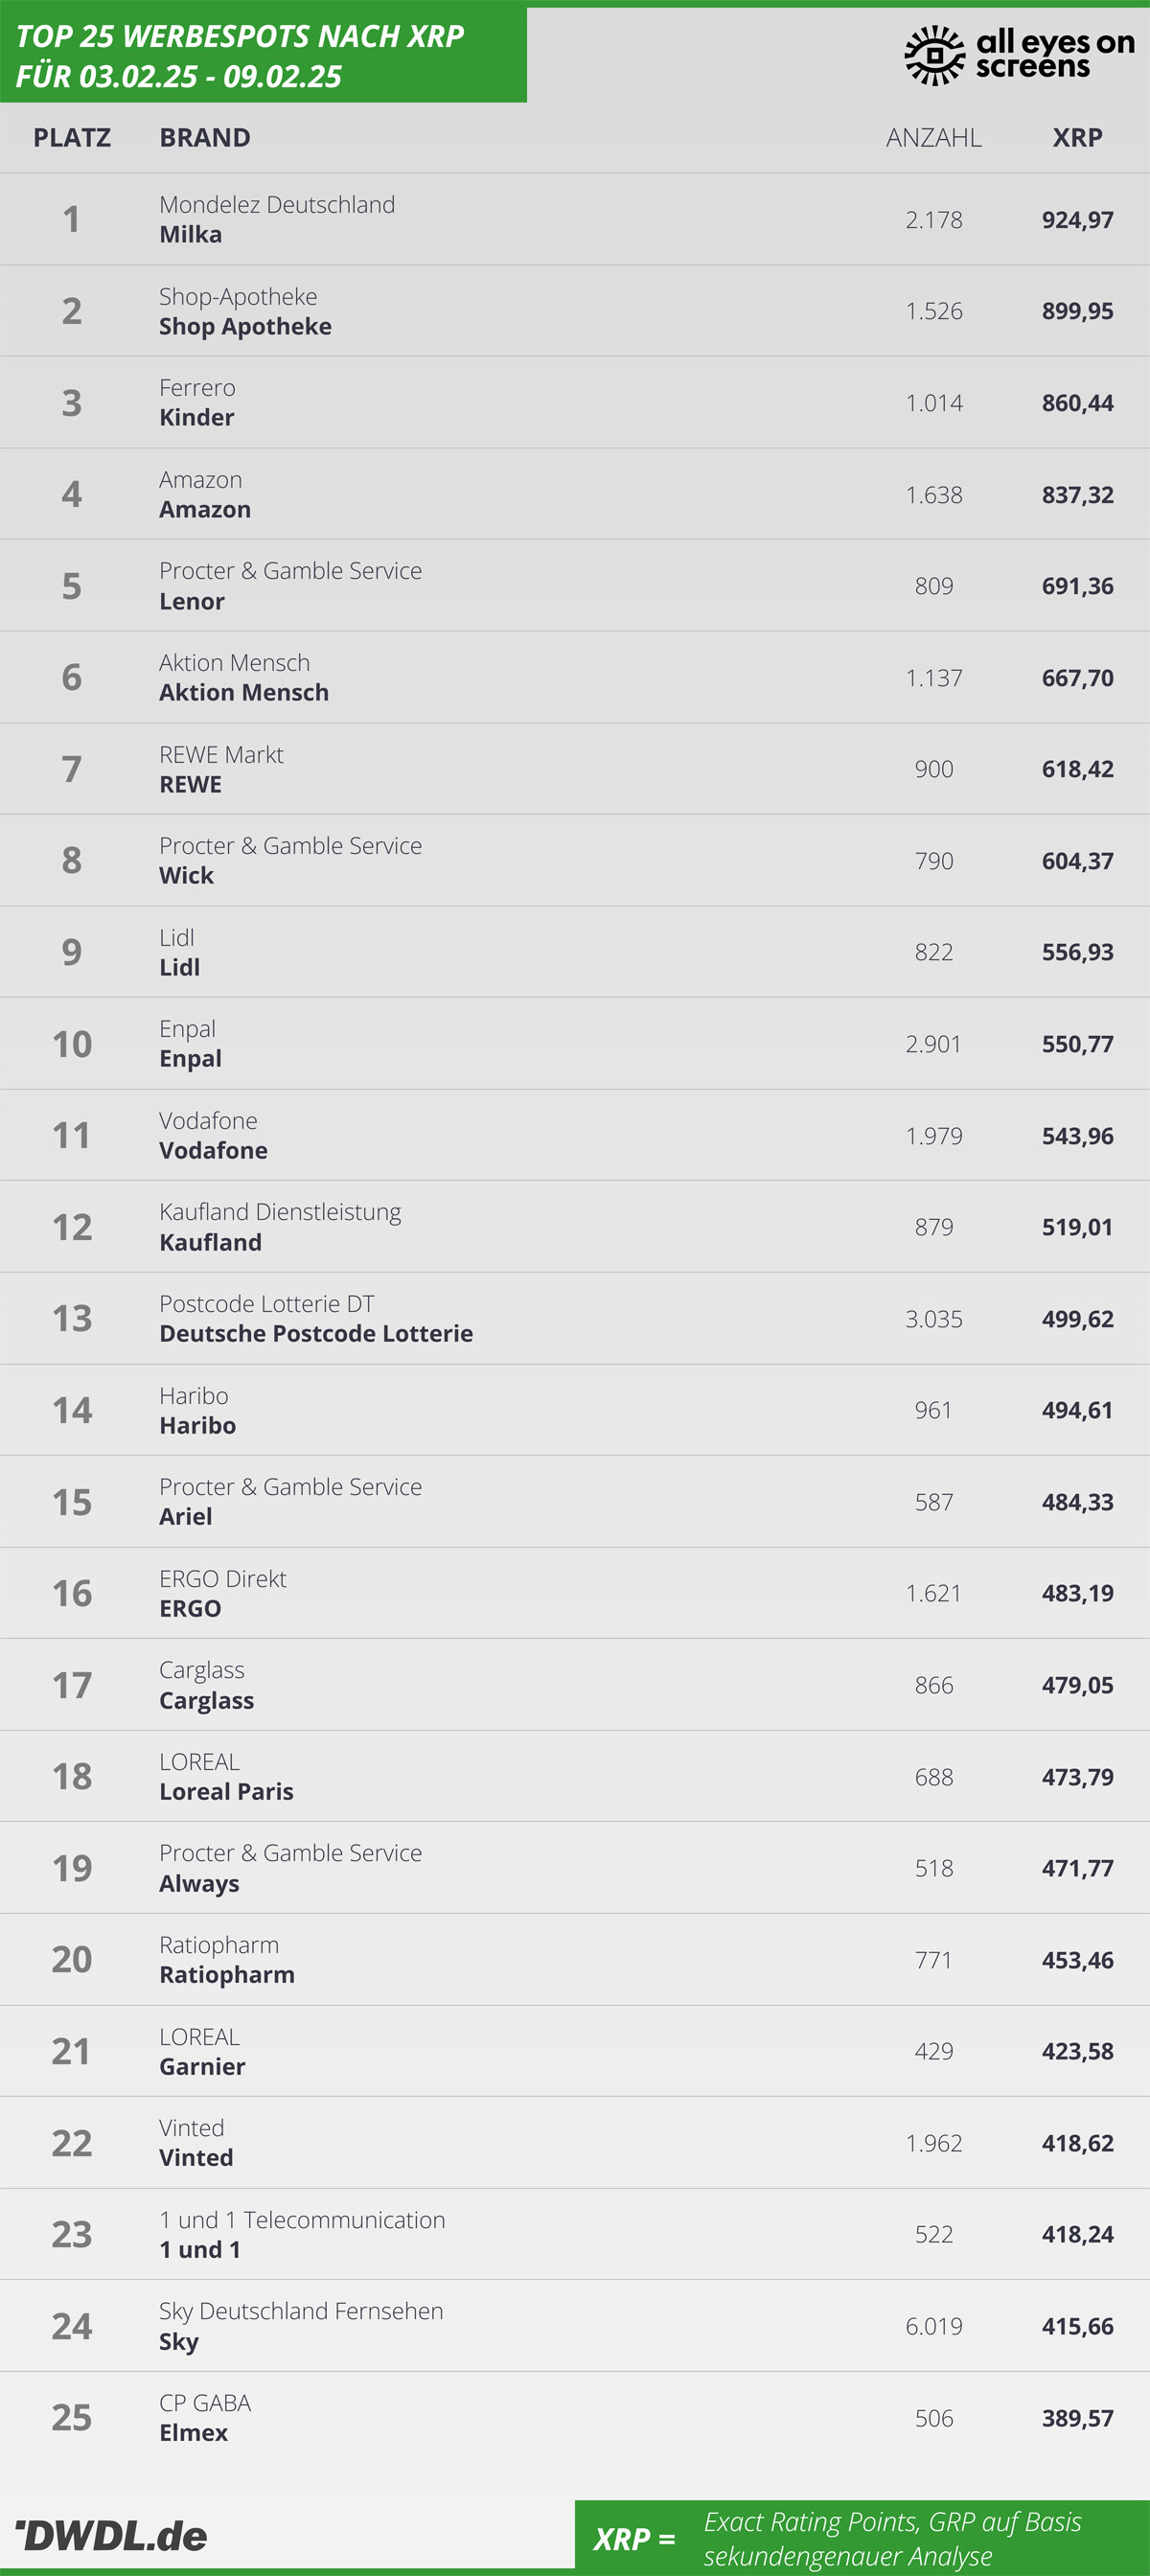This screenshot has width=1150, height=2576.
Task: Click rank number 16 for ERGO
Action: [72, 1593]
